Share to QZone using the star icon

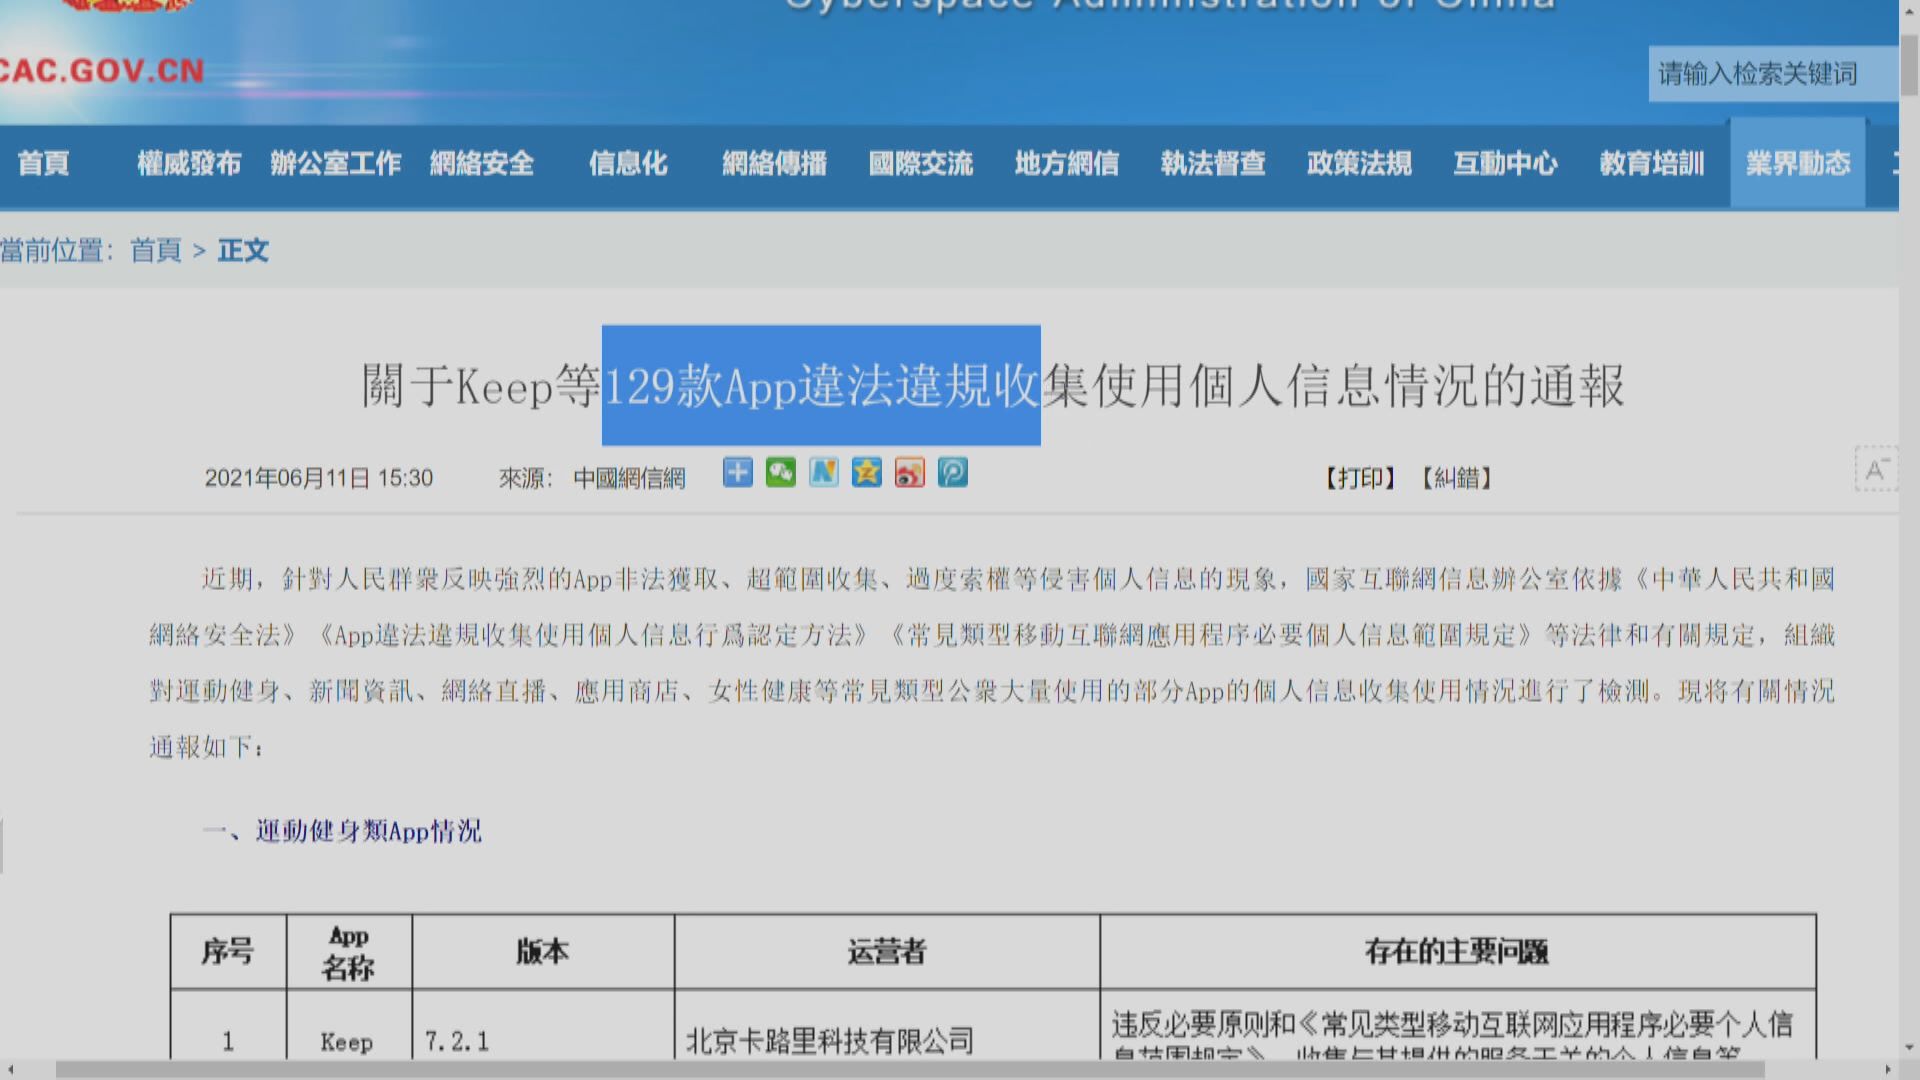point(866,473)
